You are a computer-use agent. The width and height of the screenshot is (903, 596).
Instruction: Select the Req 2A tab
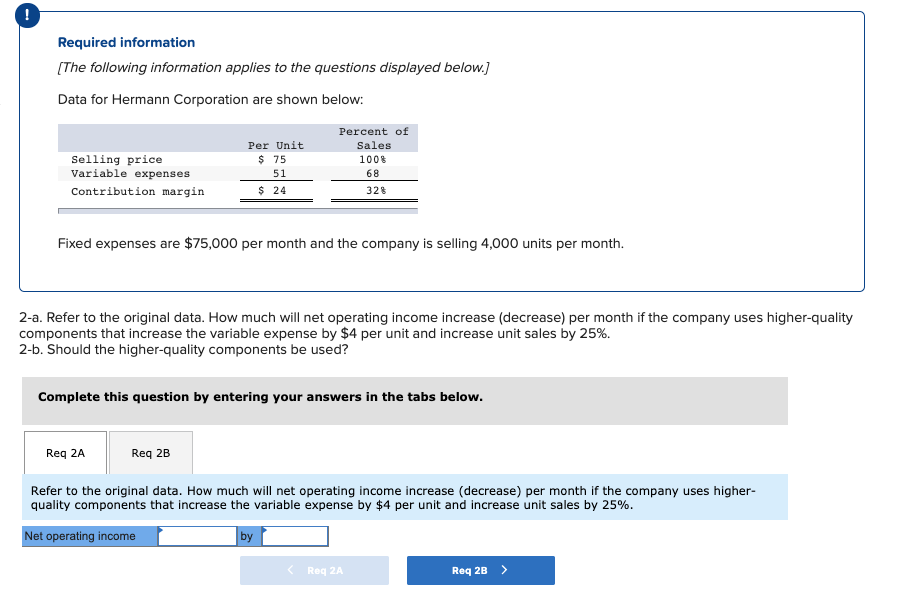pos(64,452)
